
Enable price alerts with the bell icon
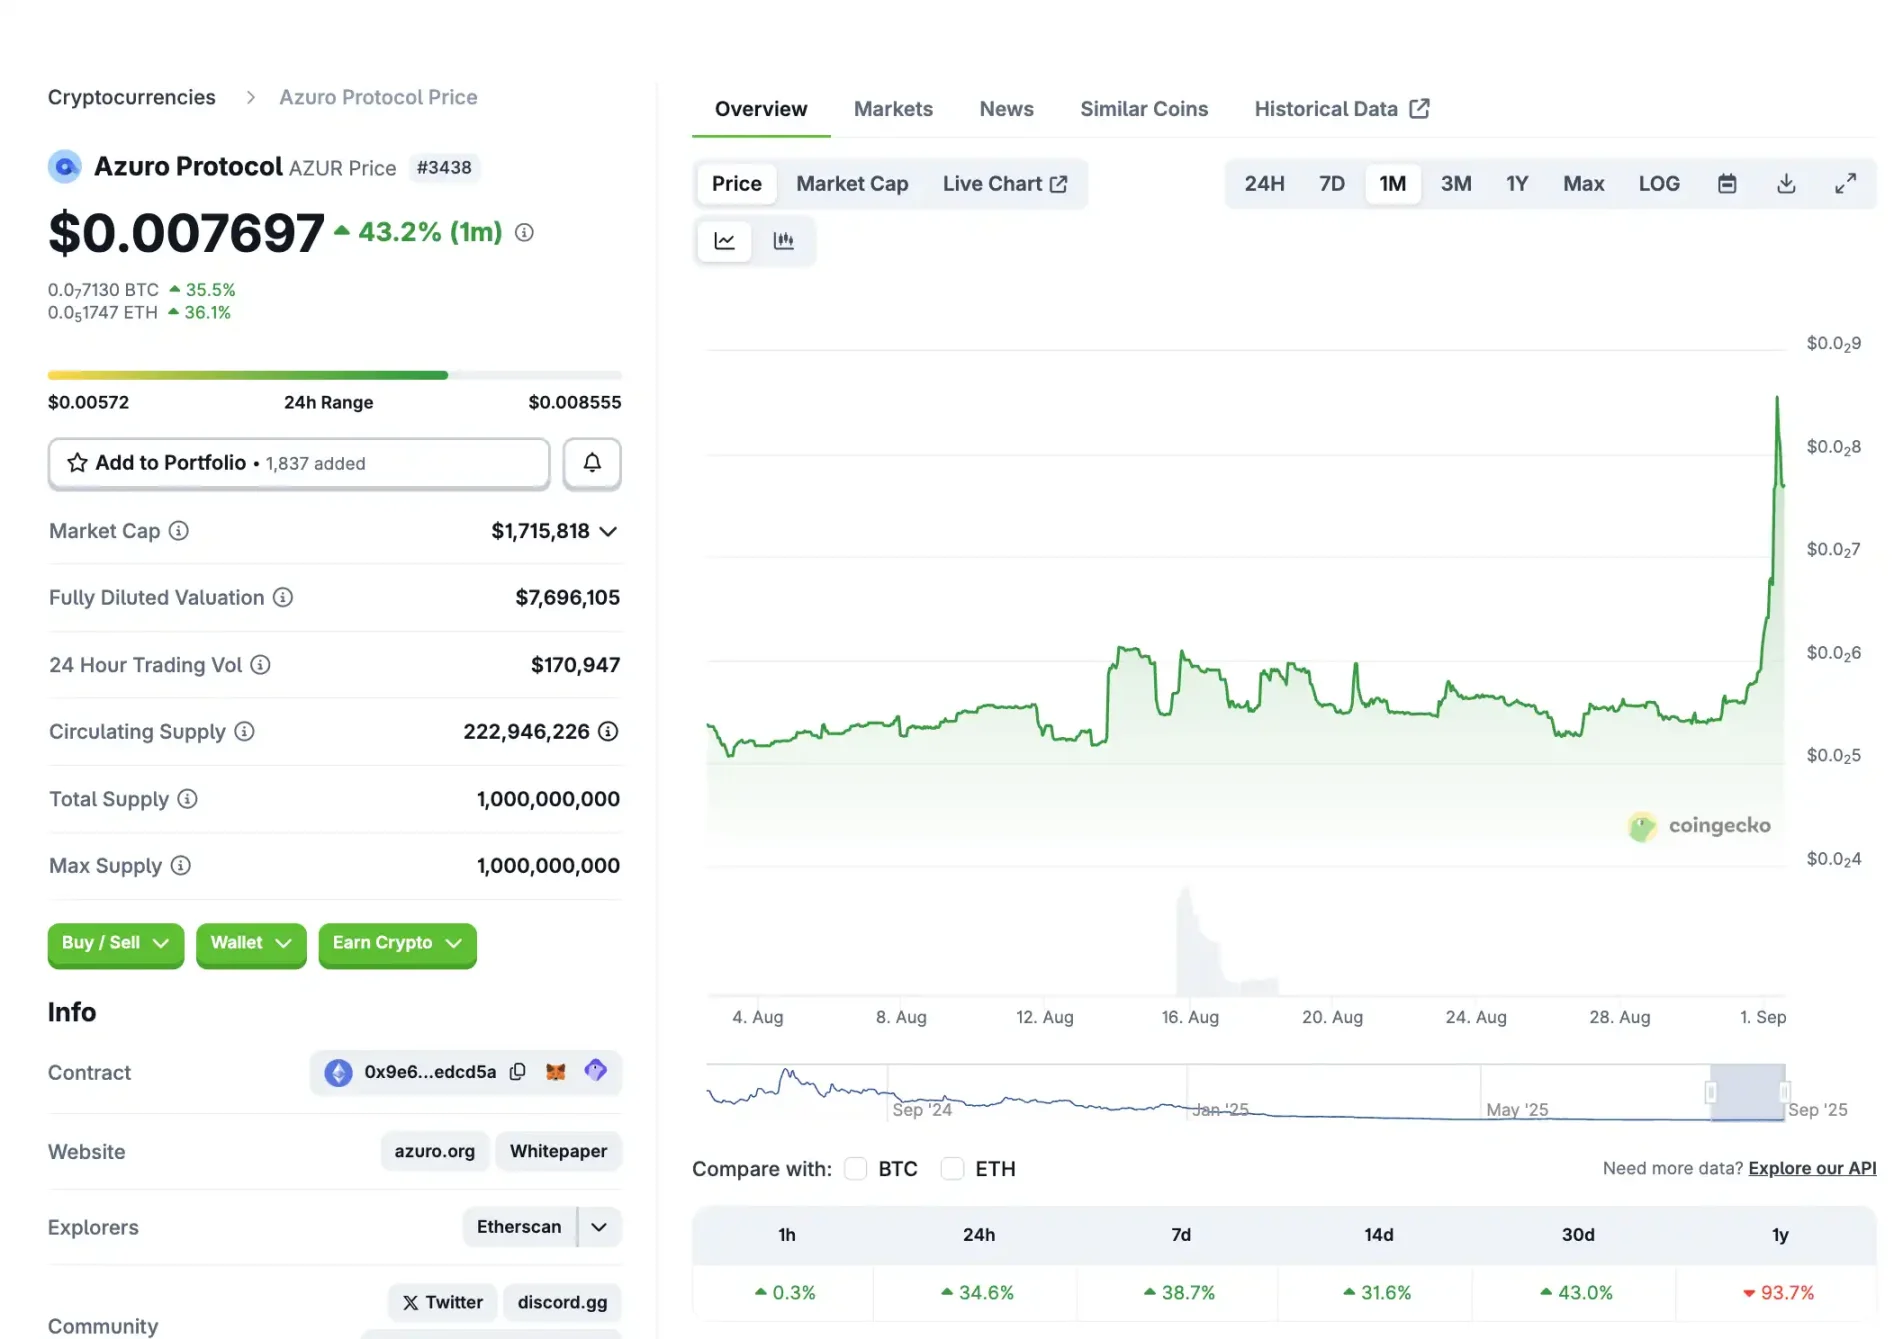(591, 463)
